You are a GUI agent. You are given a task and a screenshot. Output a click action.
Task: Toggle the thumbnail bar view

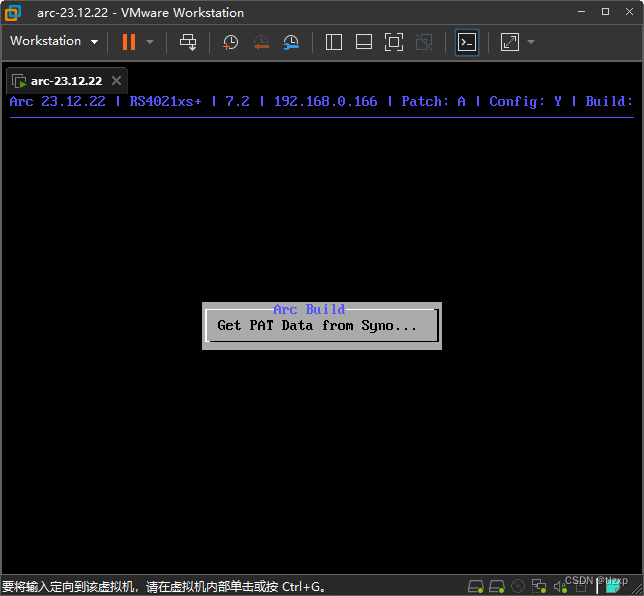(x=364, y=42)
